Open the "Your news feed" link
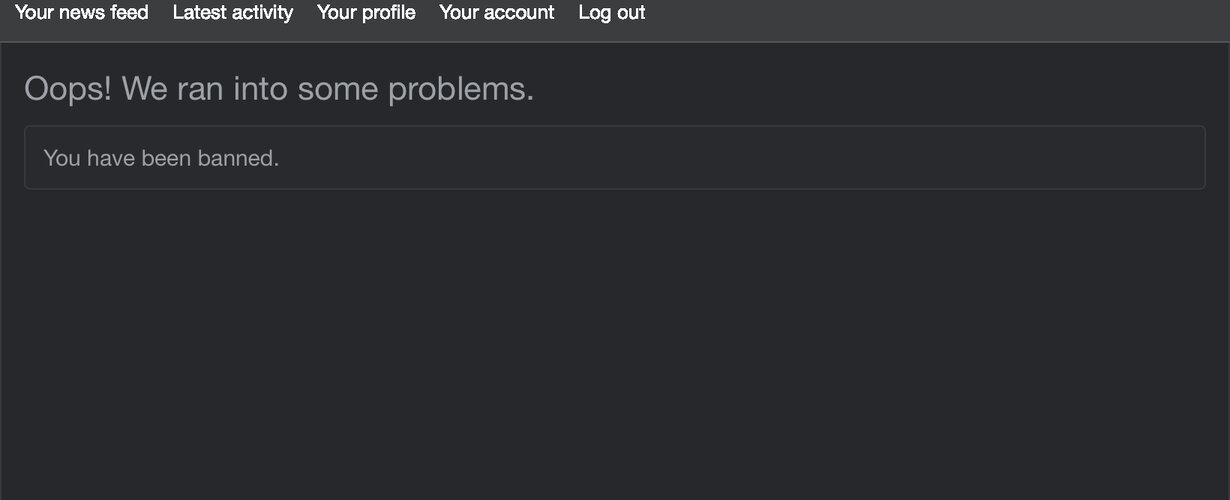This screenshot has width=1230, height=500. click(82, 13)
